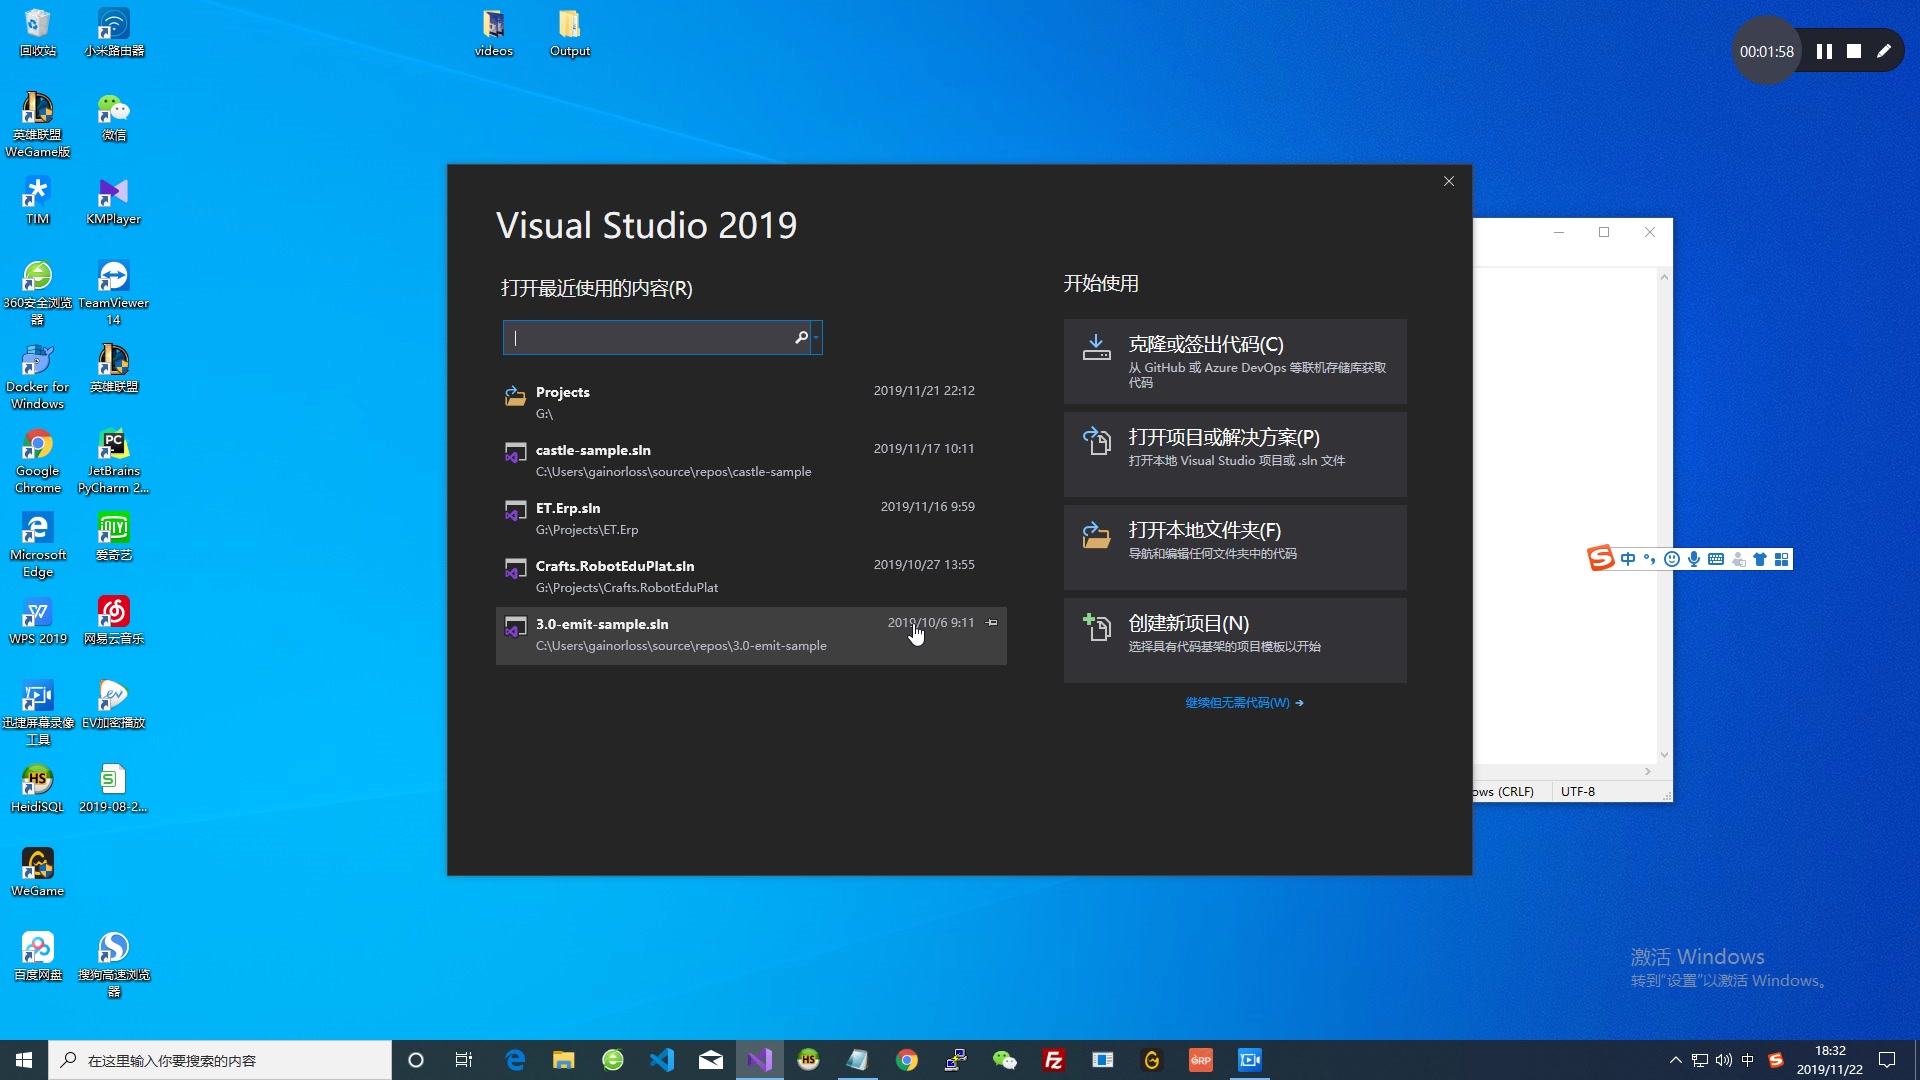Open ET.Erp.sln recent solution
The image size is (1920, 1080).
tap(751, 518)
